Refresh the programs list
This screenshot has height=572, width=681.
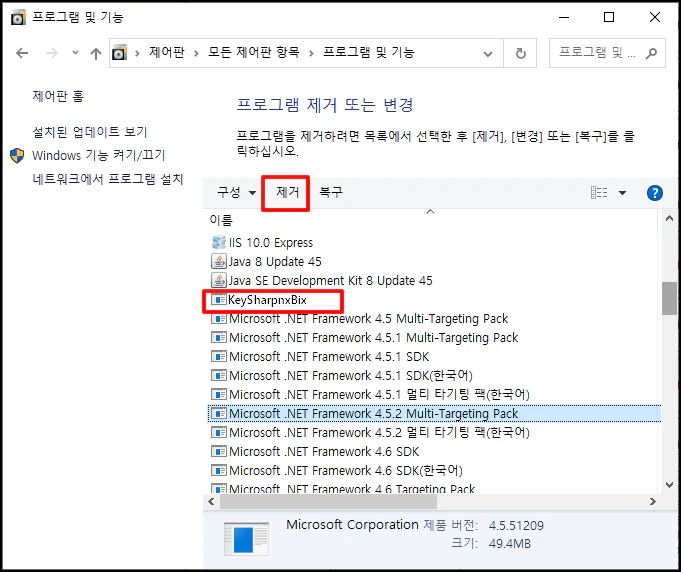520,53
